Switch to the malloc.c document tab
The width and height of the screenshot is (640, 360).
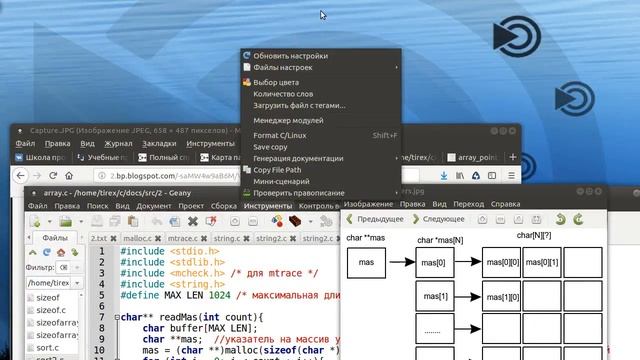click(x=137, y=238)
